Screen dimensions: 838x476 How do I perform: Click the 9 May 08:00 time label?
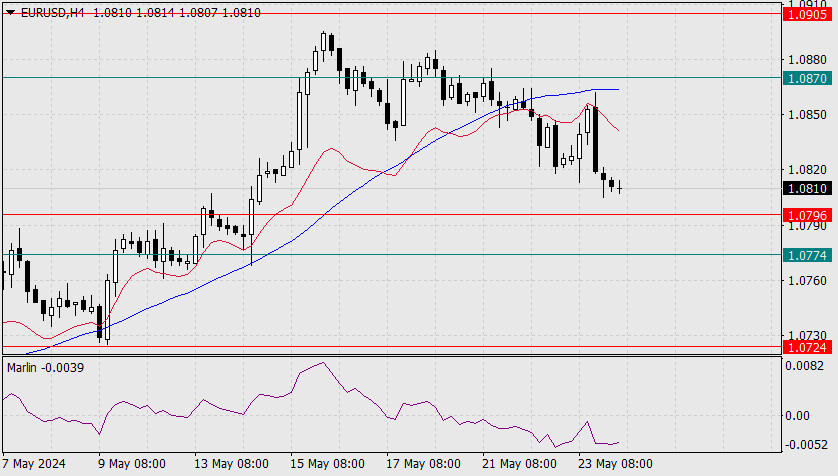pyautogui.click(x=132, y=464)
